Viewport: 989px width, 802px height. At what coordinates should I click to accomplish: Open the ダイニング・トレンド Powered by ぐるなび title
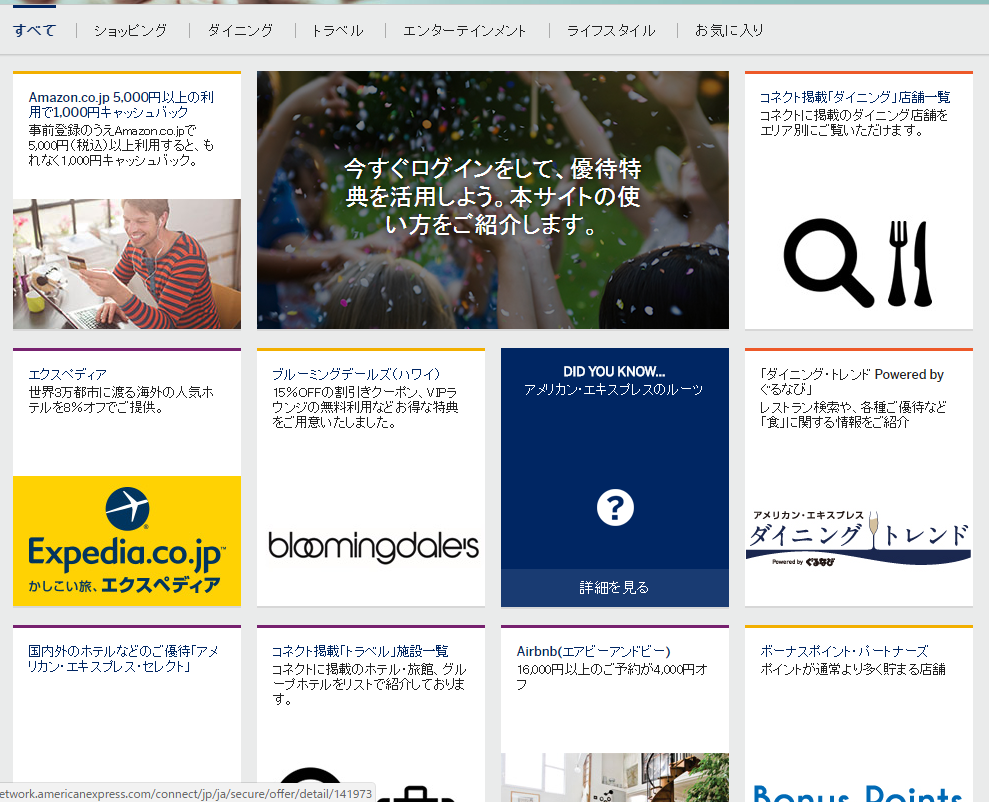[851, 382]
